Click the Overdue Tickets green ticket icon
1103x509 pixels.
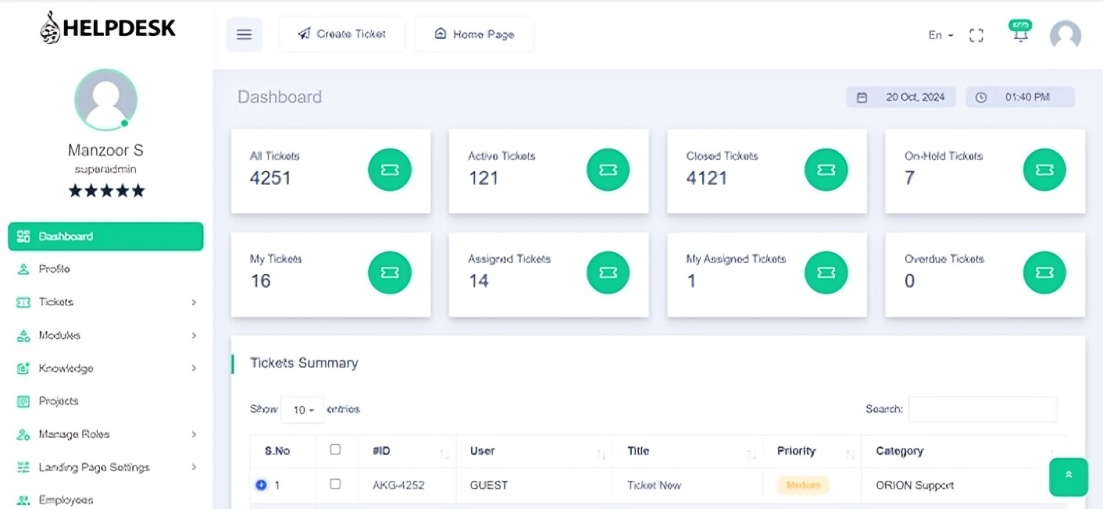pyautogui.click(x=1045, y=273)
